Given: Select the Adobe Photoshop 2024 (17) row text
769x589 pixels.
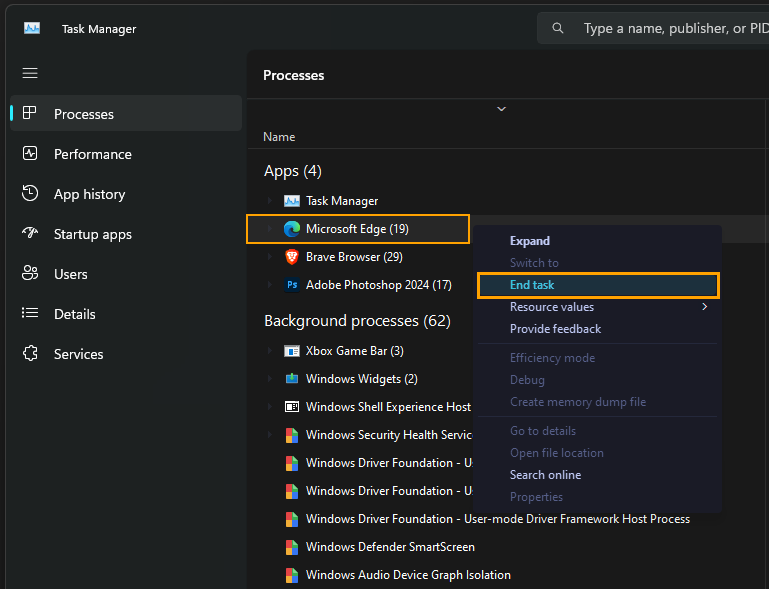Looking at the screenshot, I should [379, 285].
